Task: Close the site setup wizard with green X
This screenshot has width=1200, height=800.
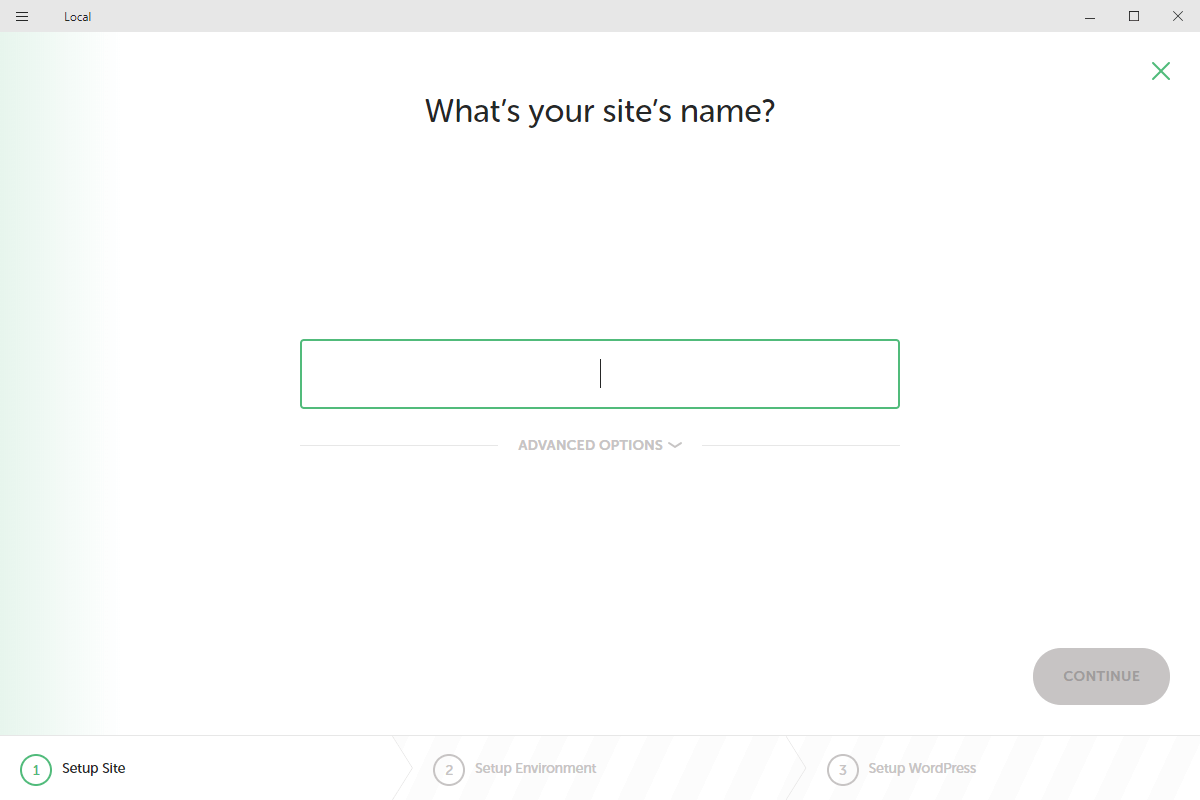Action: pyautogui.click(x=1160, y=71)
